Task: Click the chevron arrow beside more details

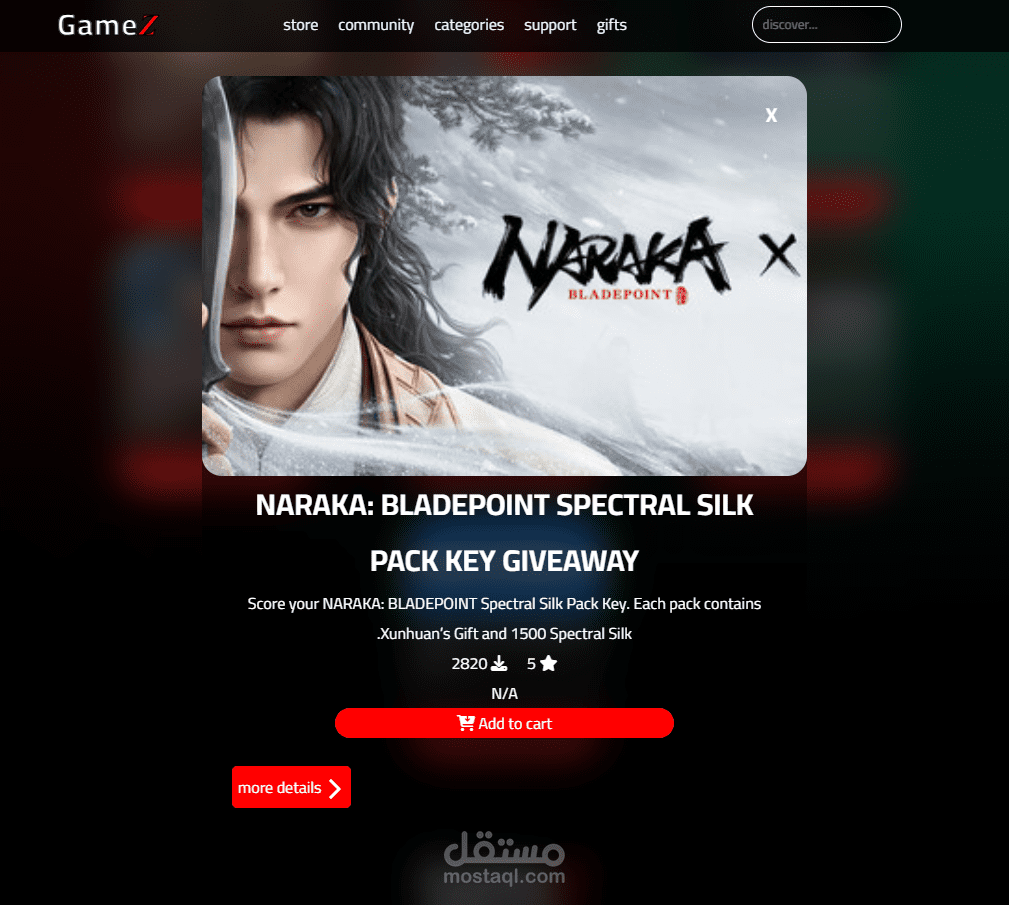Action: pyautogui.click(x=335, y=788)
